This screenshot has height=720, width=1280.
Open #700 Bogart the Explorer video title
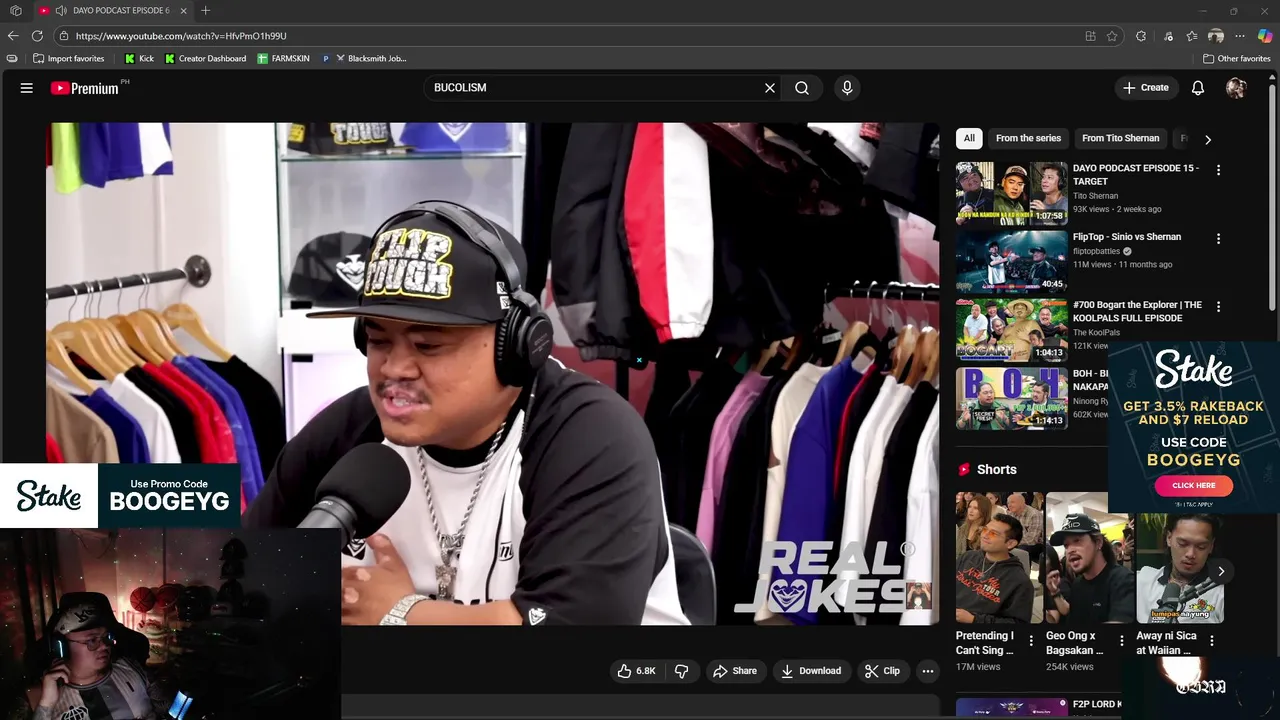click(x=1137, y=311)
